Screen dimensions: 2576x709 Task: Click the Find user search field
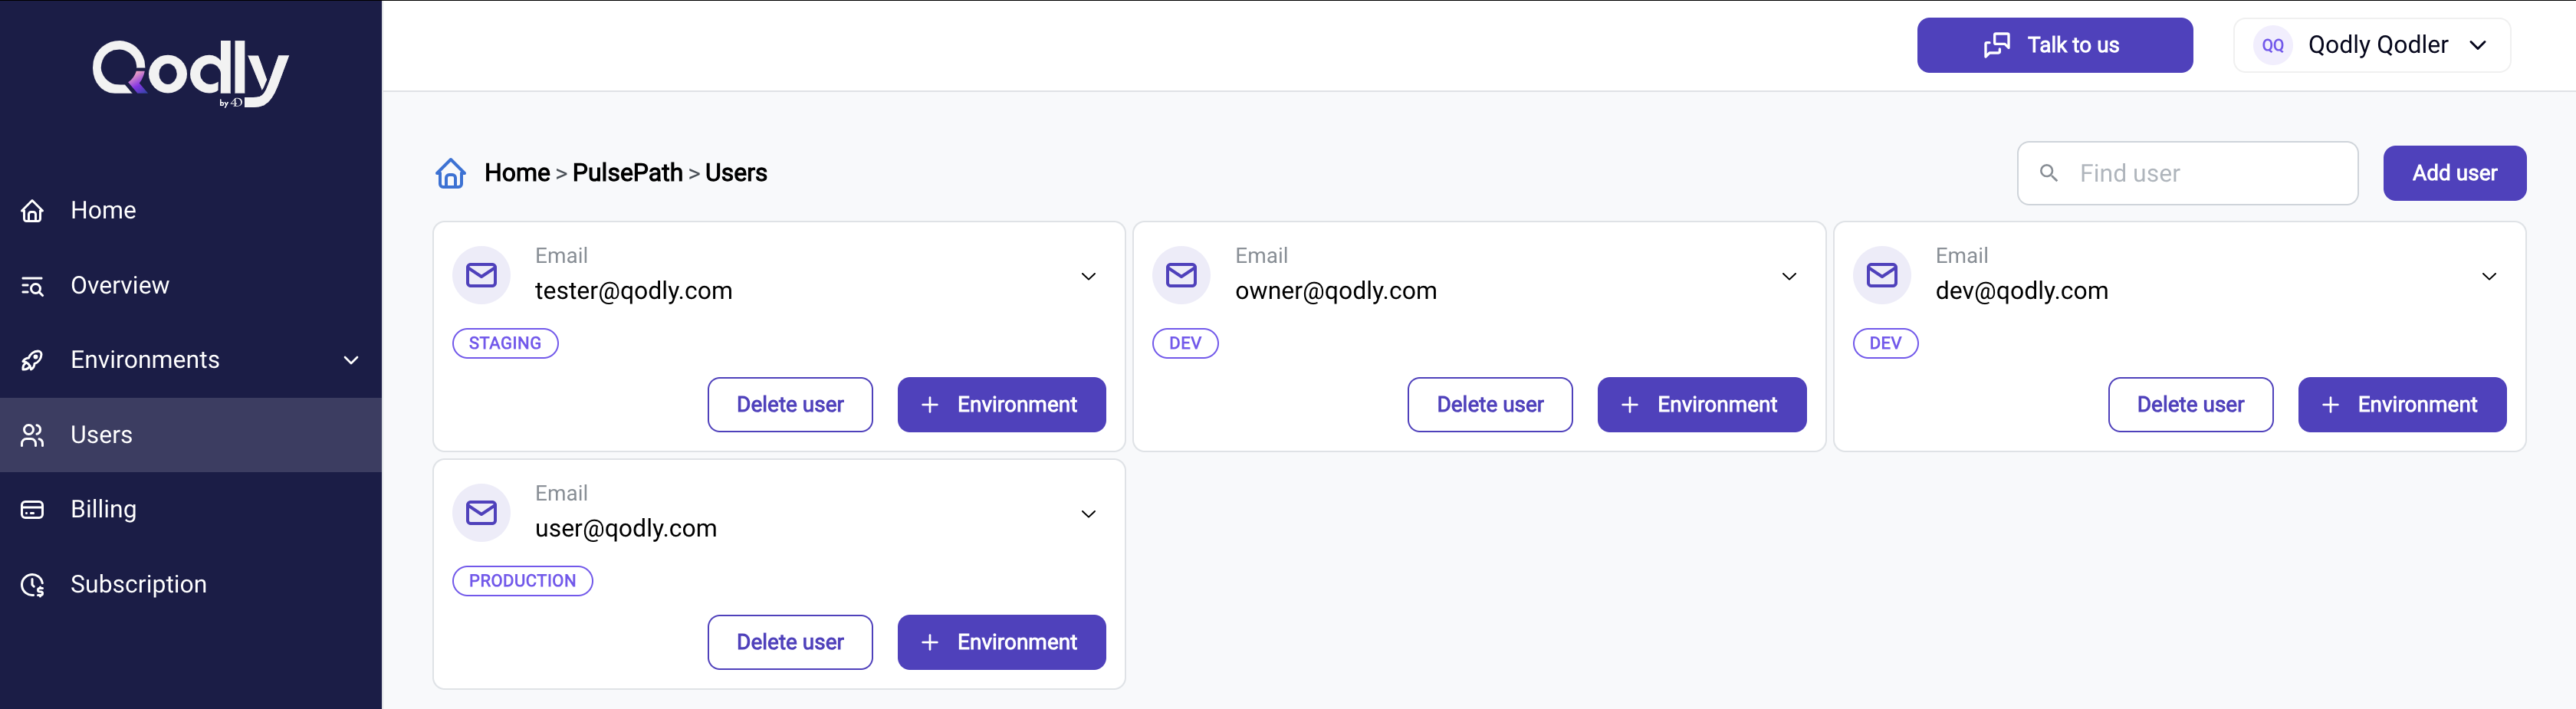(2187, 173)
